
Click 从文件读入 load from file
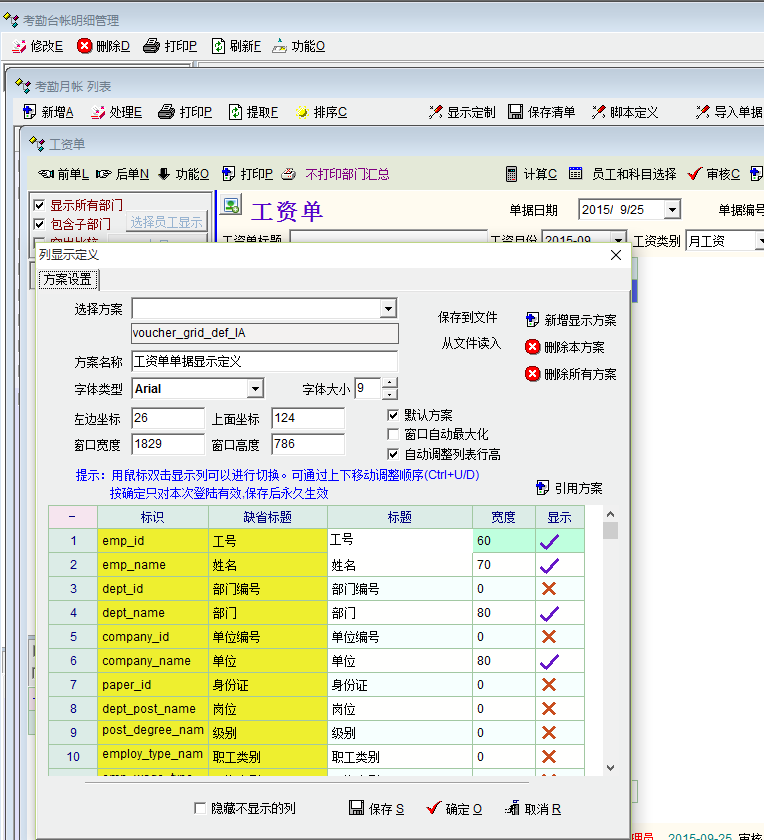click(x=470, y=343)
